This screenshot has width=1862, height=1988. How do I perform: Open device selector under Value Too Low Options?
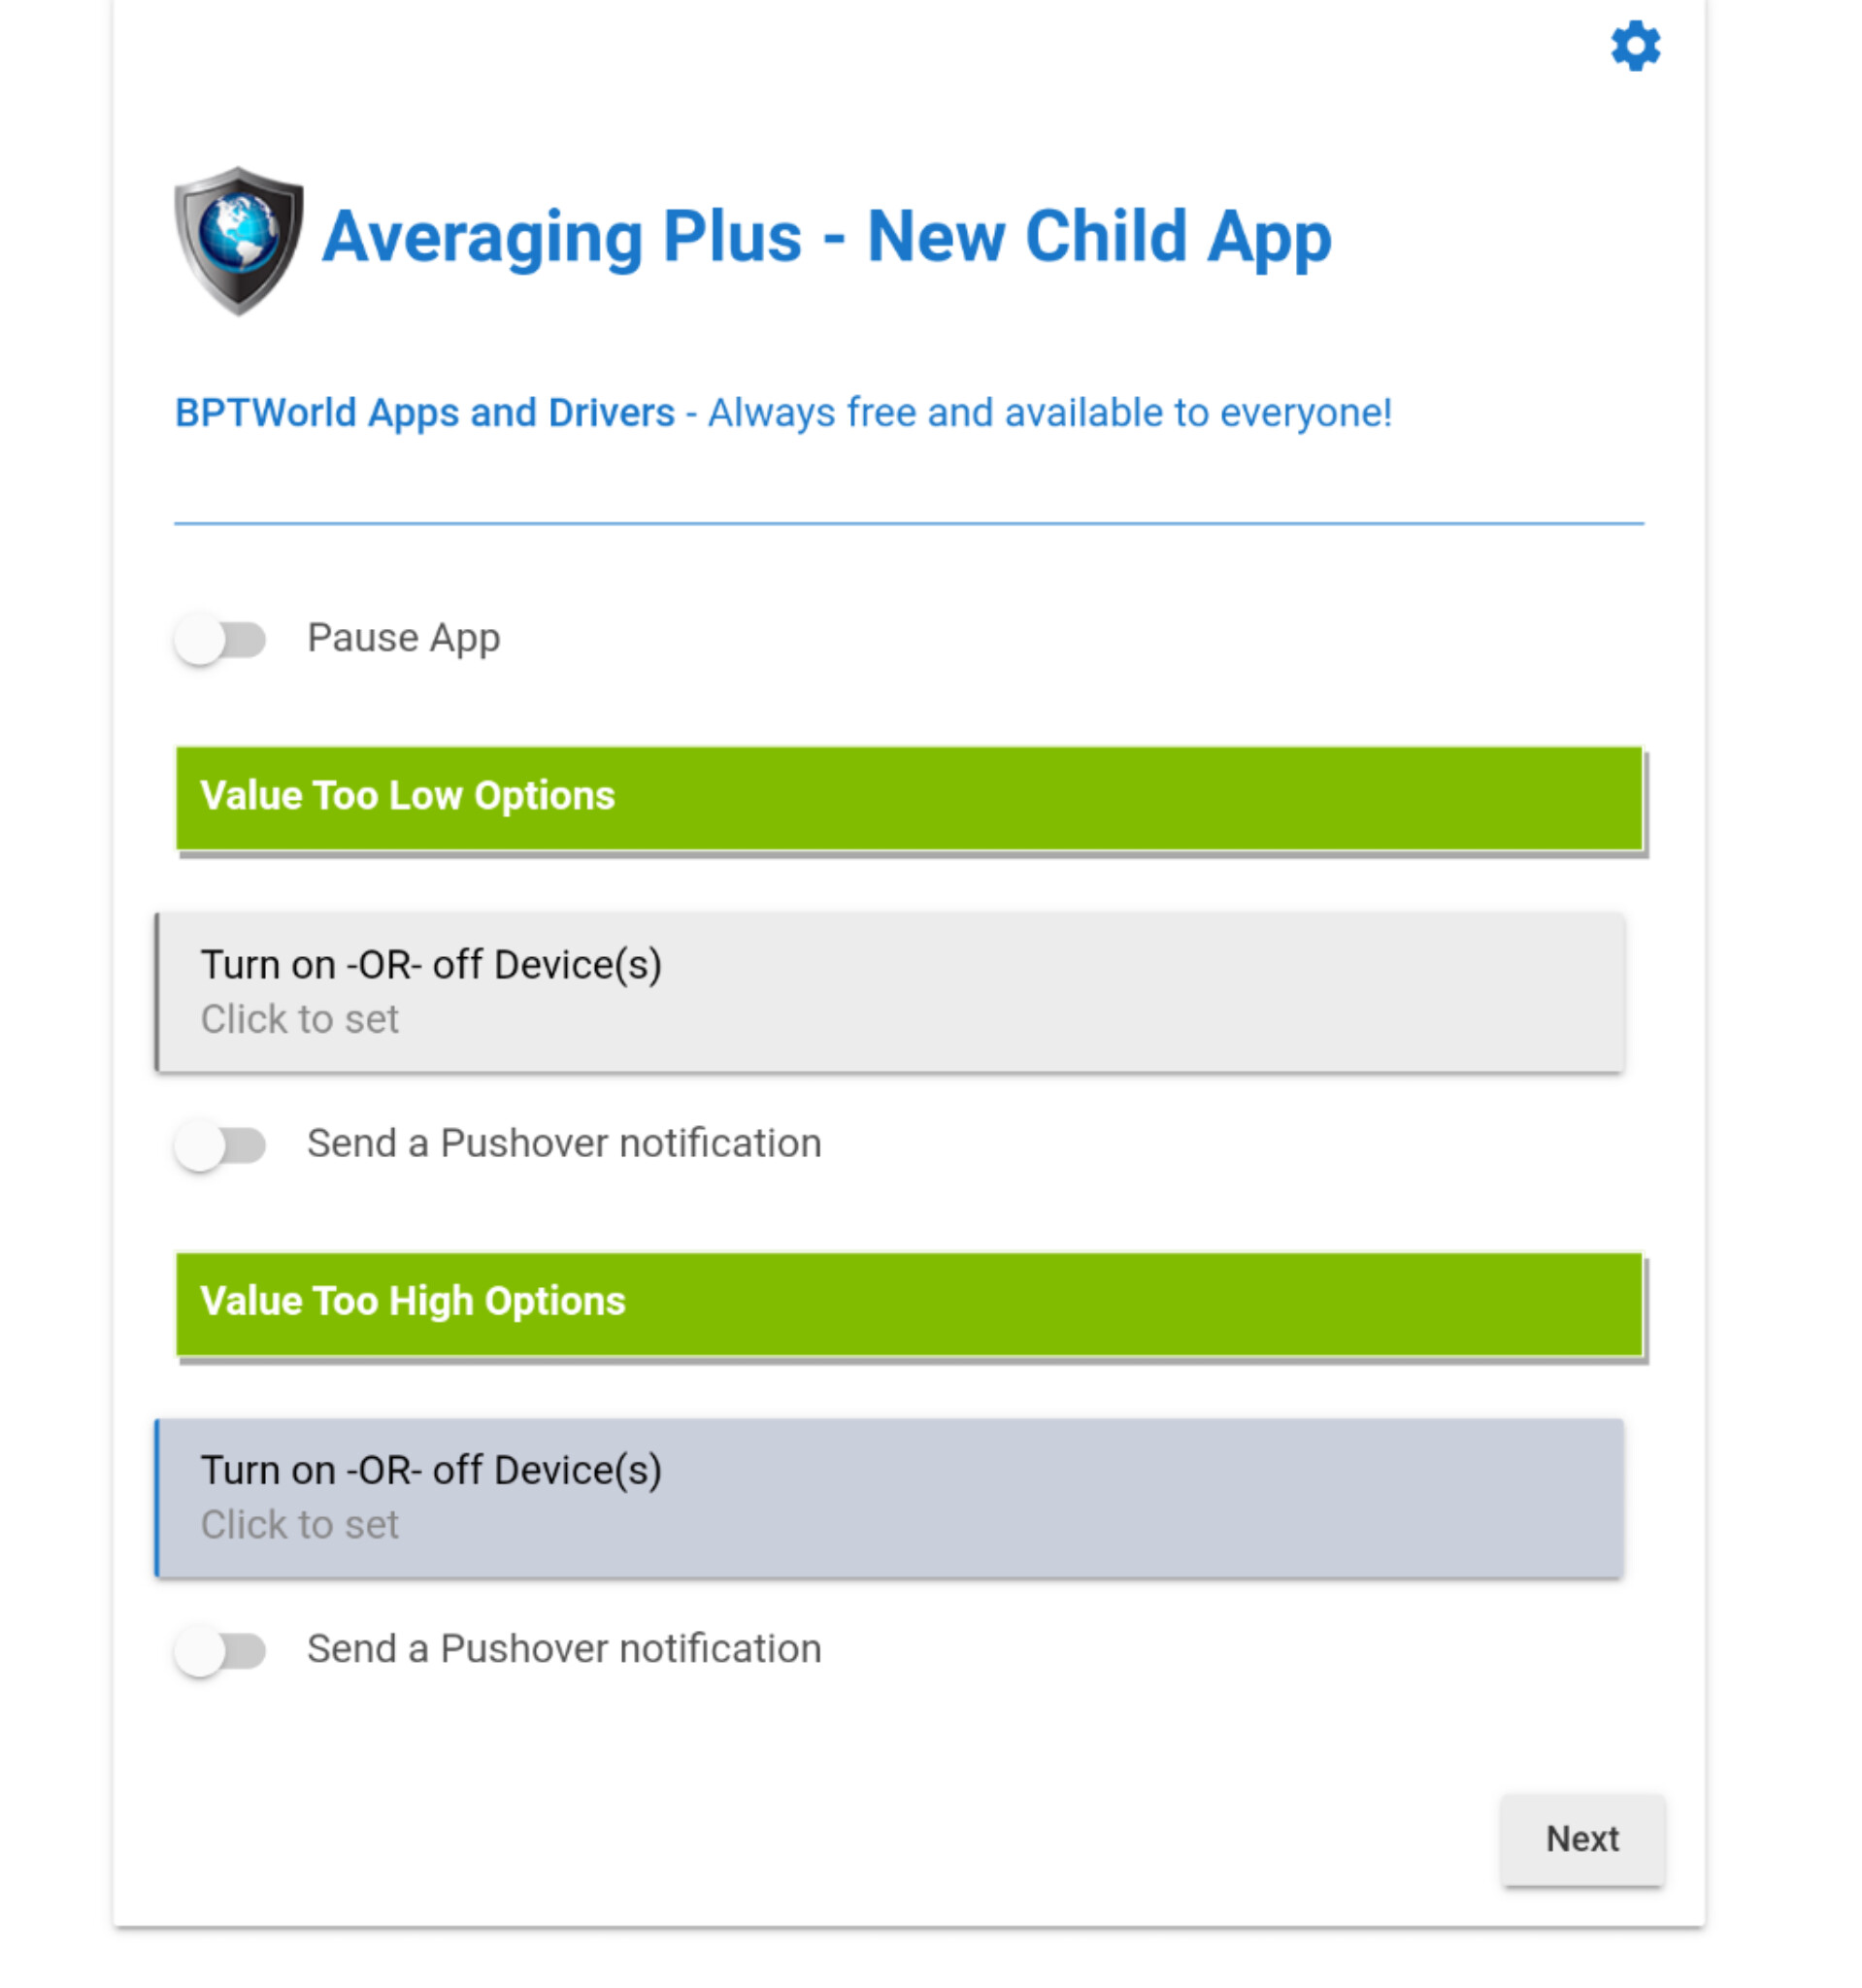tap(890, 992)
